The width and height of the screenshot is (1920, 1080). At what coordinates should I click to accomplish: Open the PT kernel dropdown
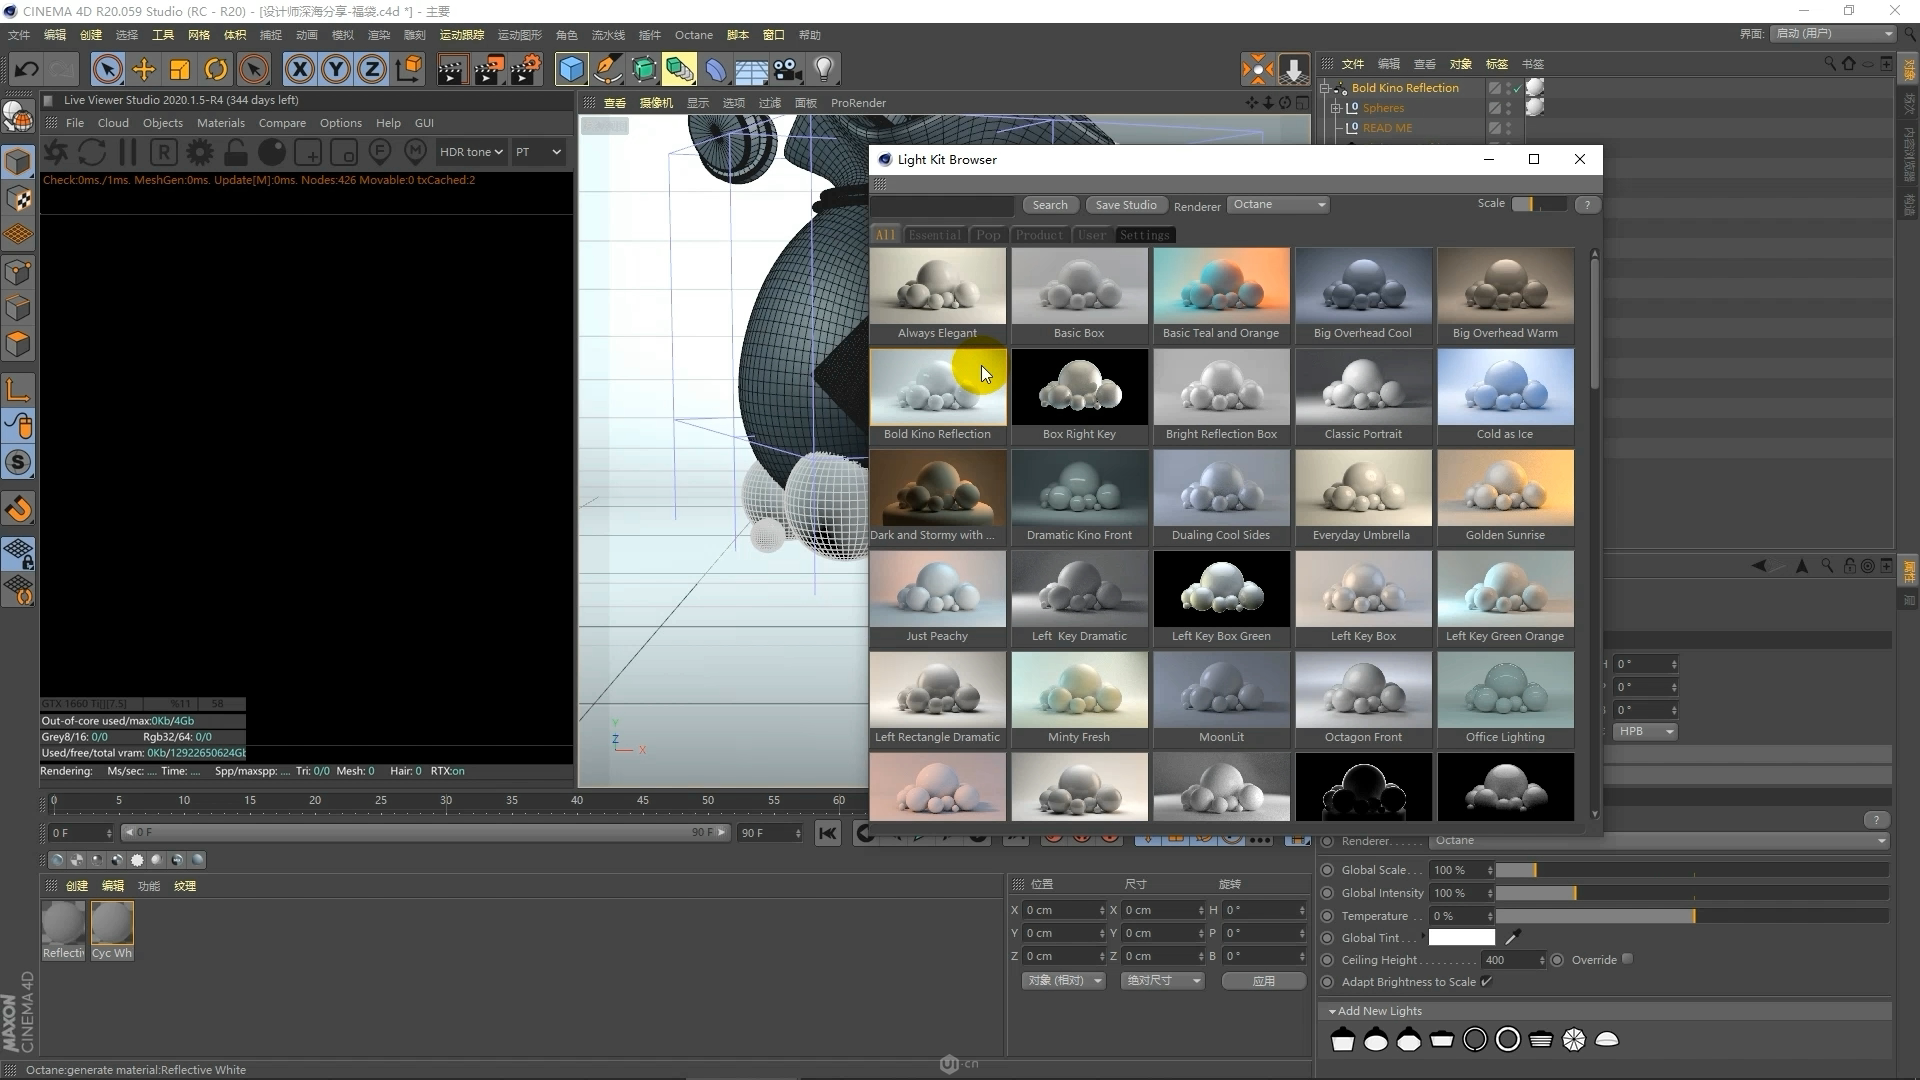click(539, 152)
